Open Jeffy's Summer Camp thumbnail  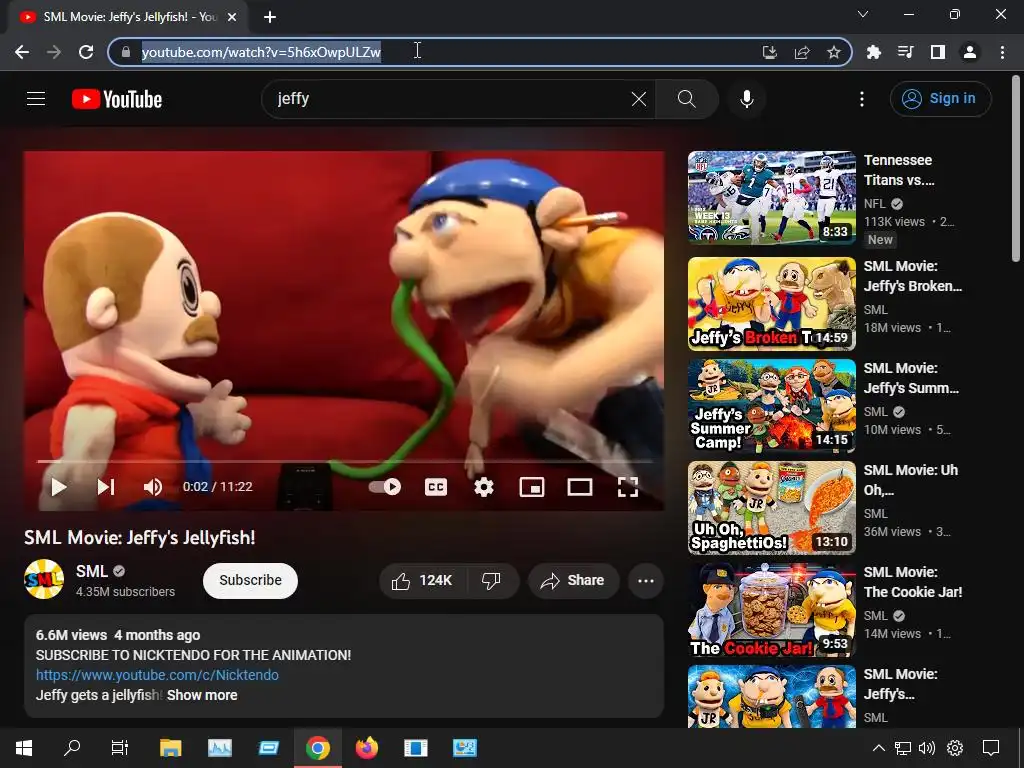771,406
